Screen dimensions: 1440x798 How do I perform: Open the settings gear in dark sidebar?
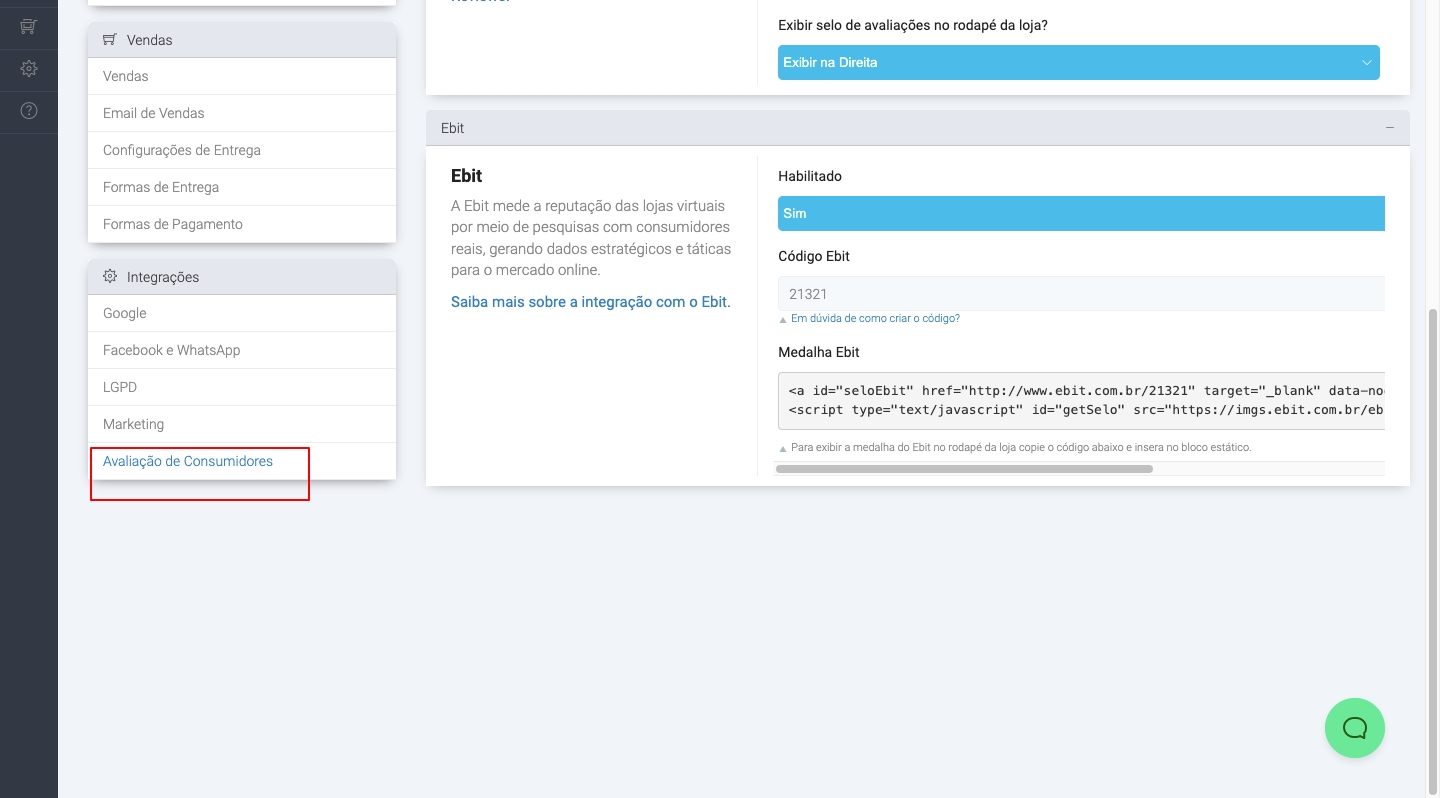coord(29,69)
